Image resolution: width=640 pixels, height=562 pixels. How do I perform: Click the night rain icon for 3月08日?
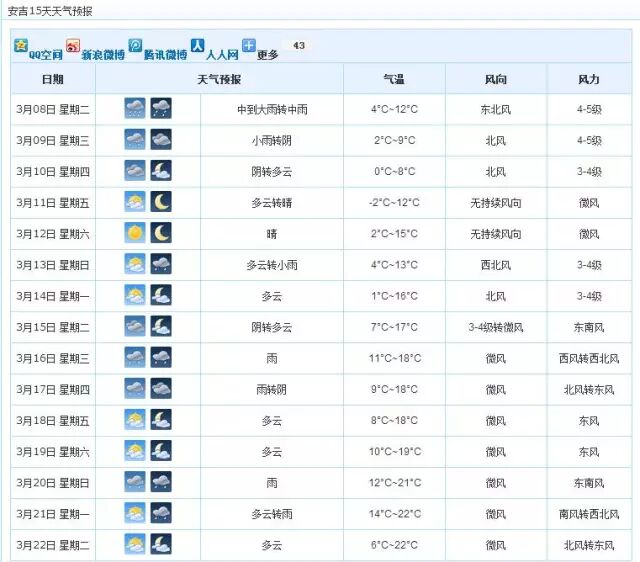(x=161, y=109)
